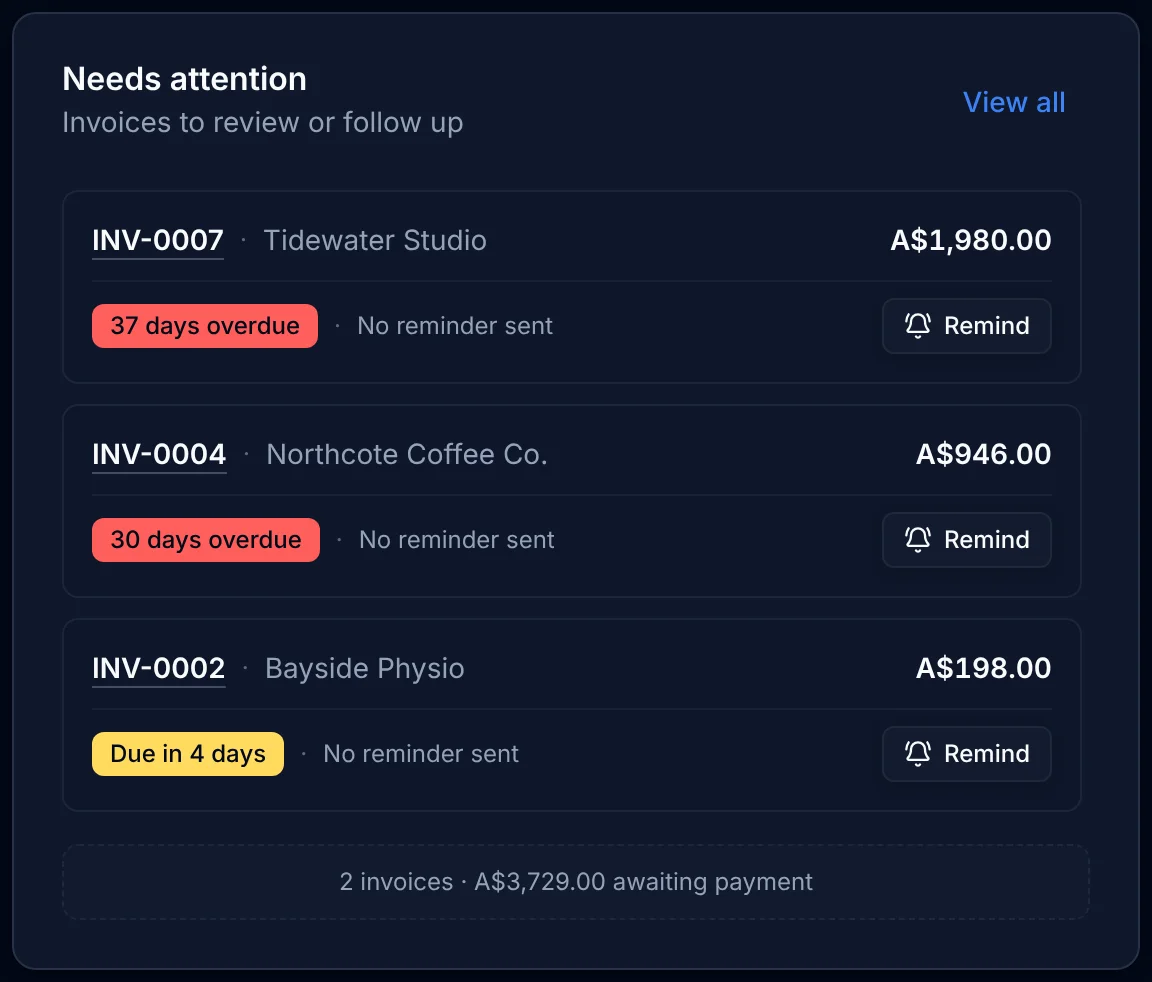Click the Due in 4 days badge

pyautogui.click(x=188, y=753)
